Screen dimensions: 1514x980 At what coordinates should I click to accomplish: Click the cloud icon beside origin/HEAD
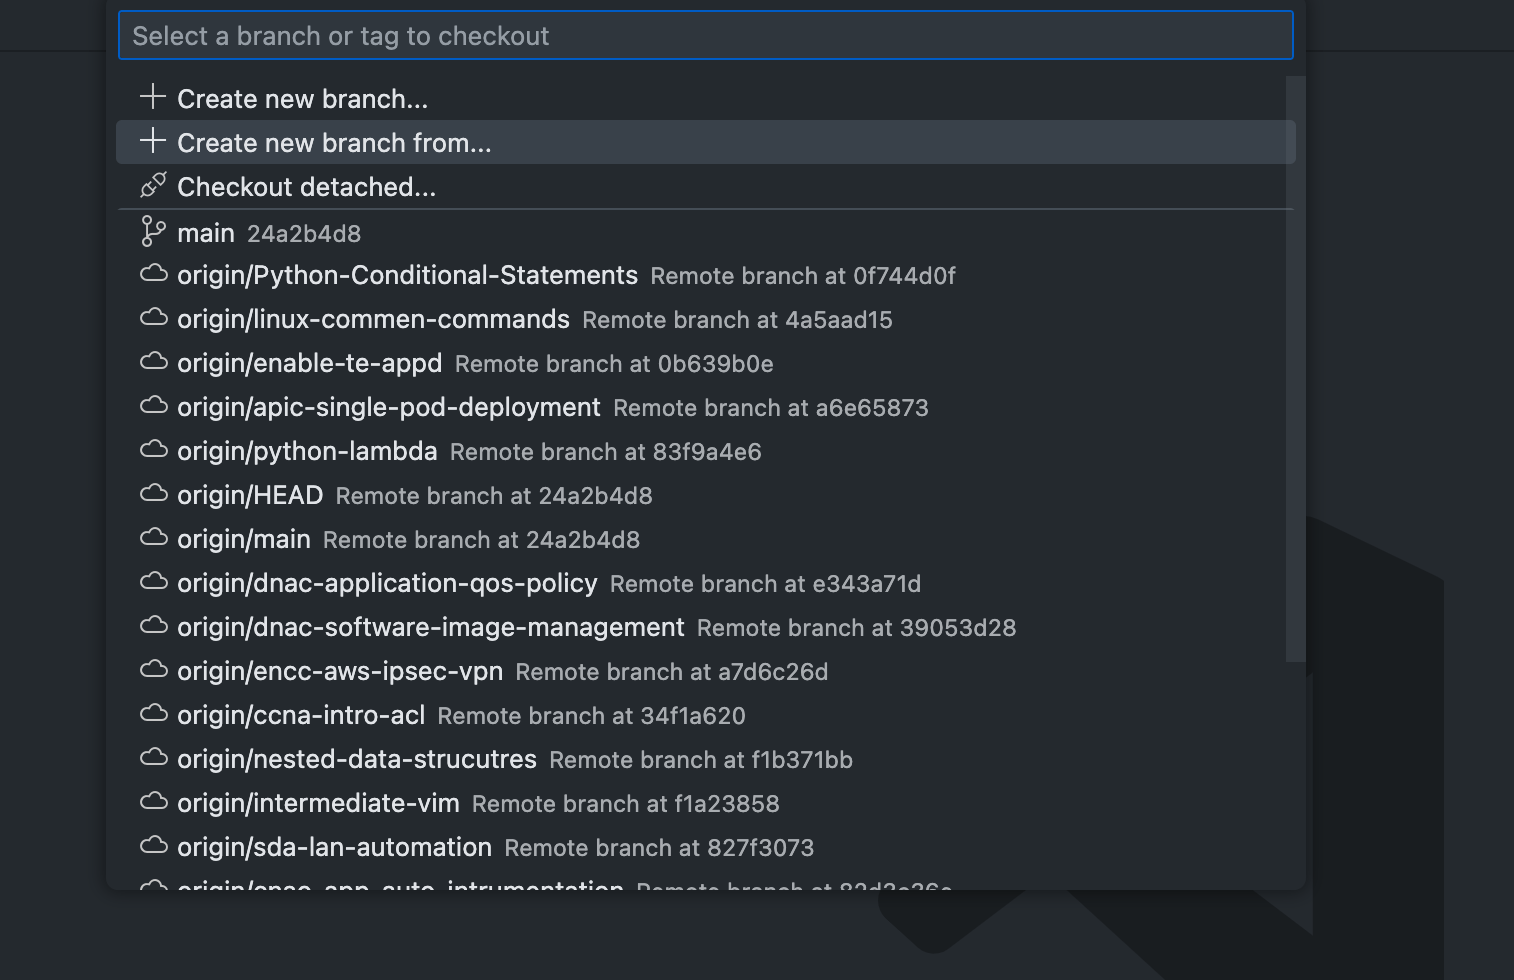tap(154, 494)
